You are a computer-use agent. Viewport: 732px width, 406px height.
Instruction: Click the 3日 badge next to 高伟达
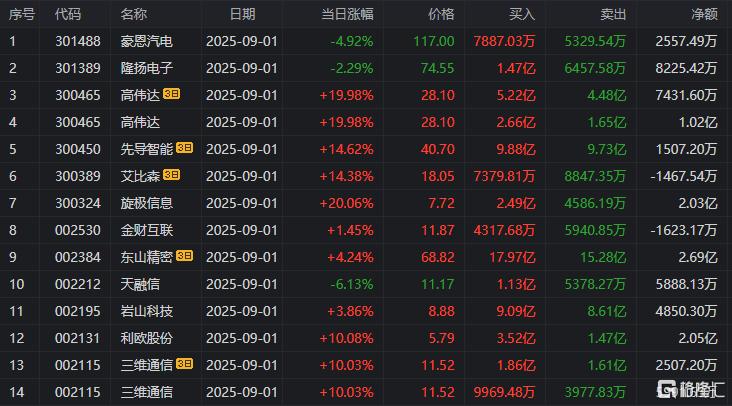click(x=171, y=94)
